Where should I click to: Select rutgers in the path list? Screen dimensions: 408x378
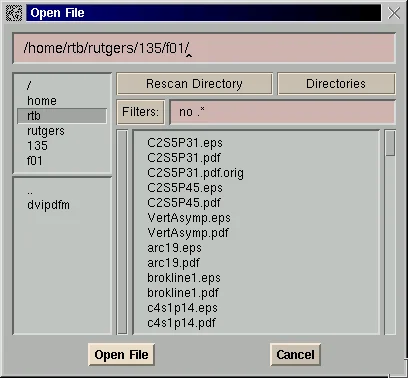tap(62, 131)
